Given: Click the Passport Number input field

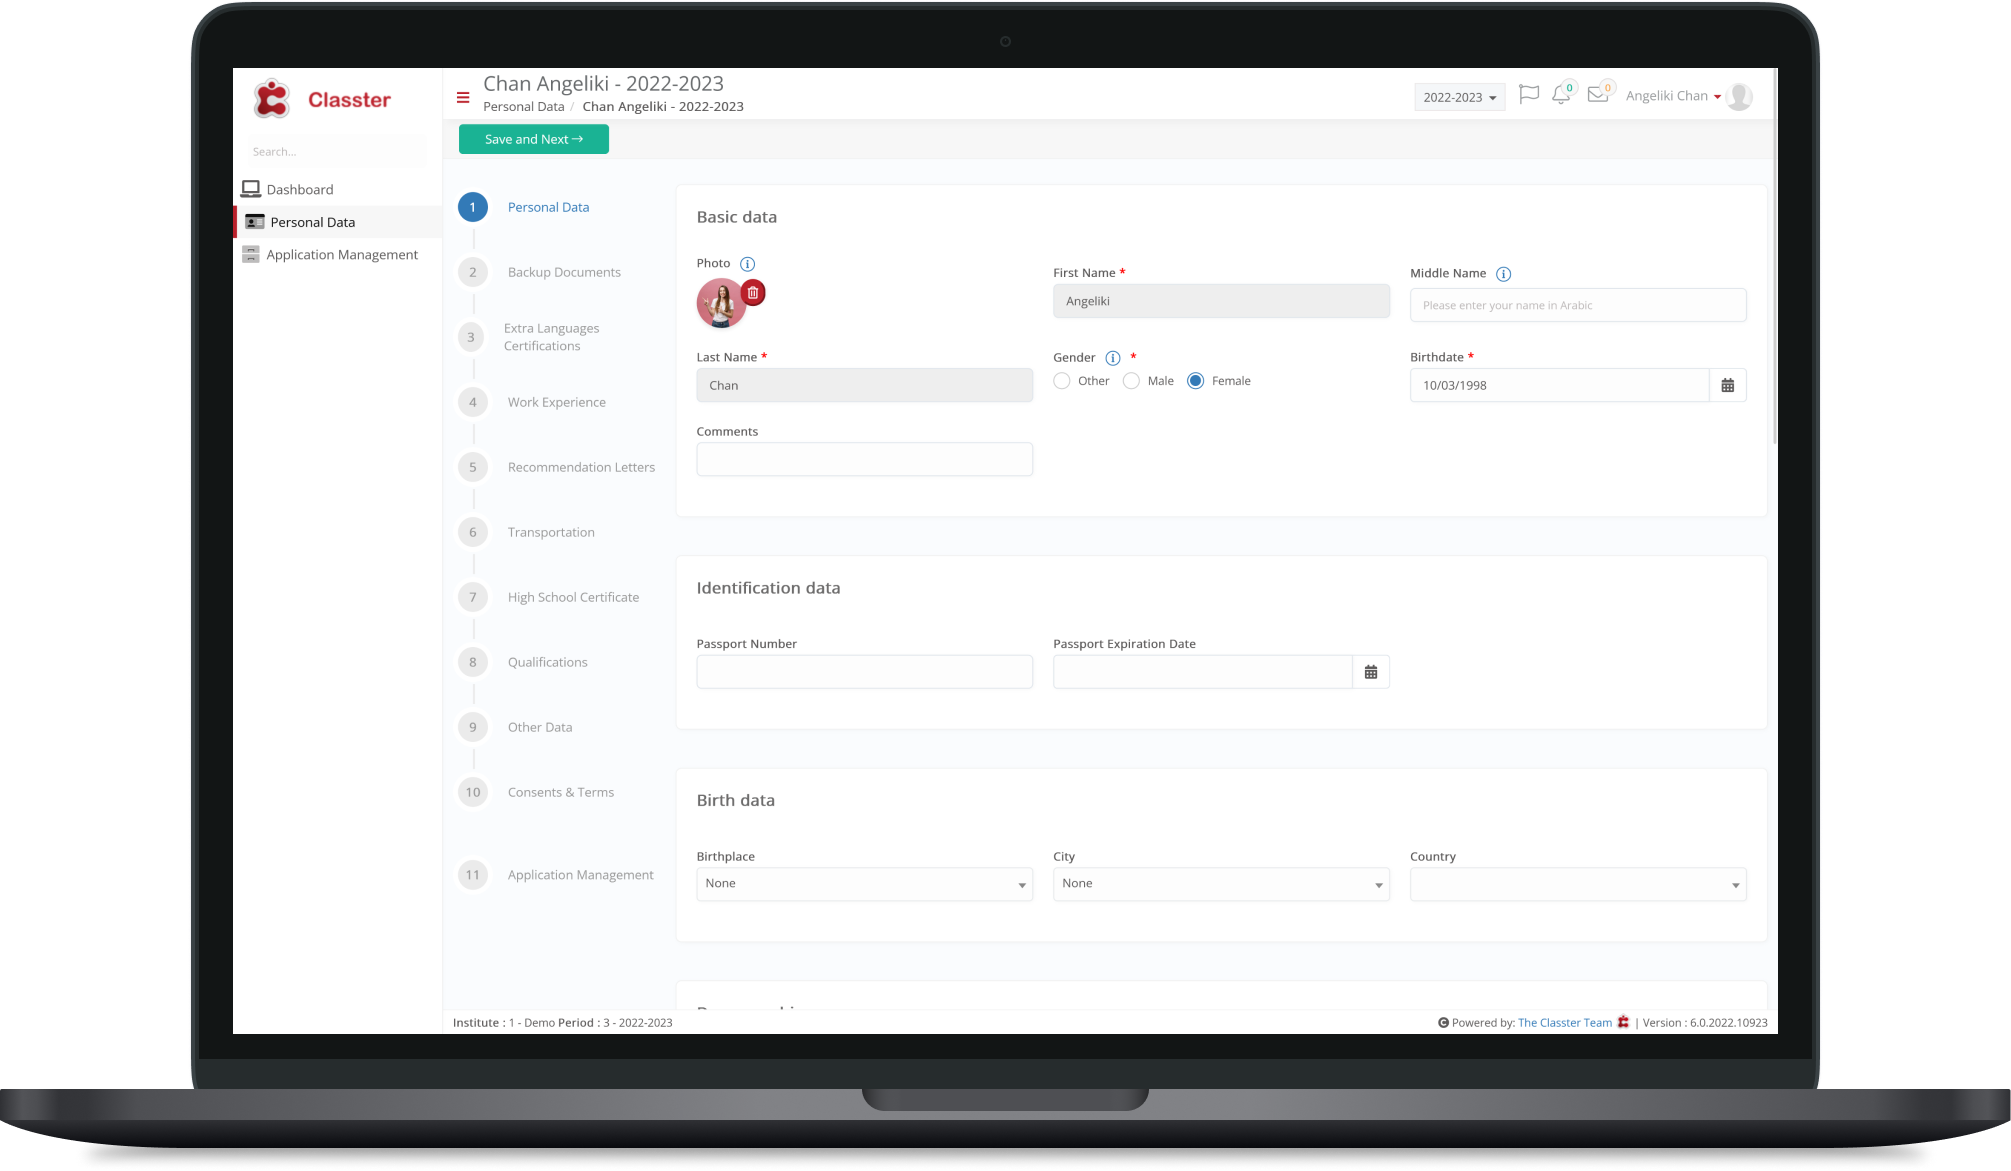Looking at the screenshot, I should (x=864, y=672).
